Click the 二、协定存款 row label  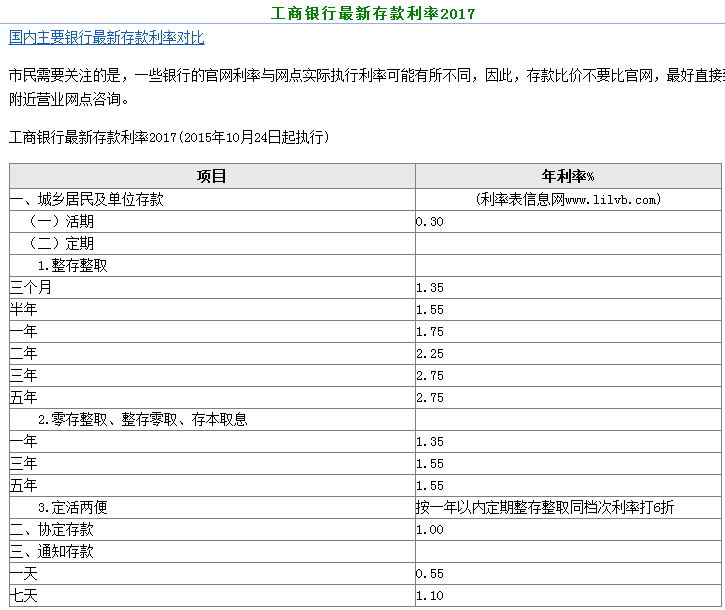pyautogui.click(x=52, y=530)
